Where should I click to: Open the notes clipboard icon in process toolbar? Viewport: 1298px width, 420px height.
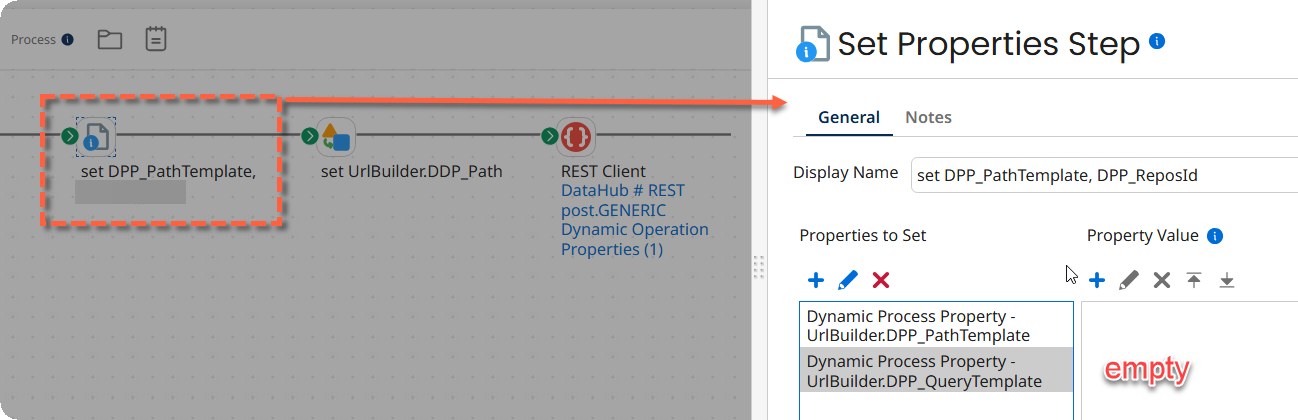coord(155,40)
